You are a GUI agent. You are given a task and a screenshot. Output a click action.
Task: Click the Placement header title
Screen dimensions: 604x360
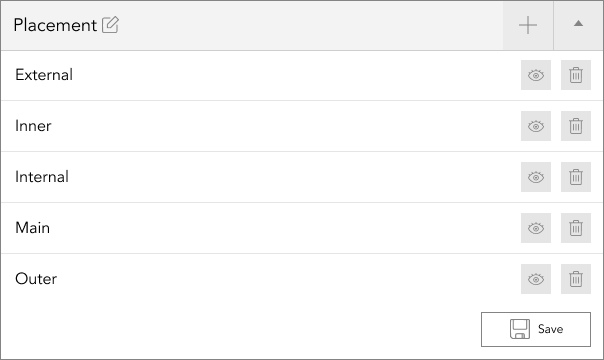pos(55,25)
